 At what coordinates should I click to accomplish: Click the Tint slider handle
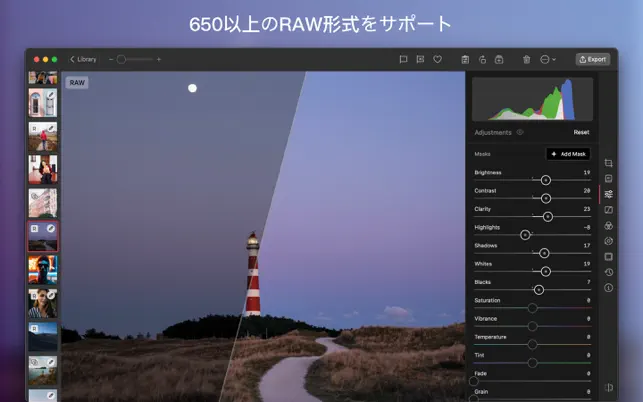532,363
